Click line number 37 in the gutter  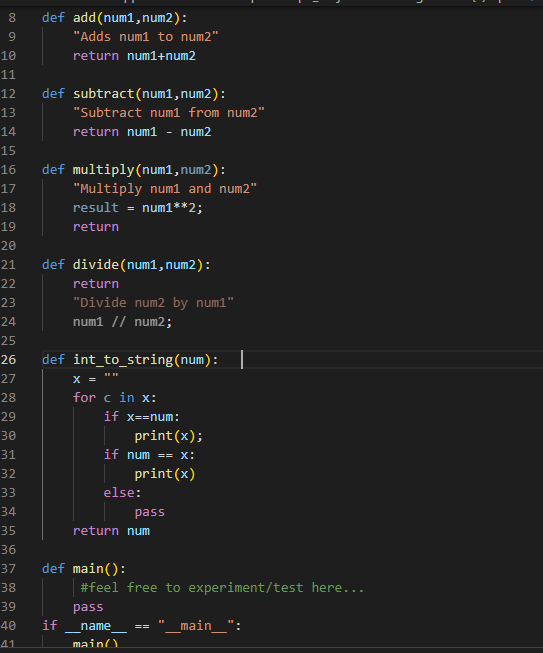pos(8,569)
